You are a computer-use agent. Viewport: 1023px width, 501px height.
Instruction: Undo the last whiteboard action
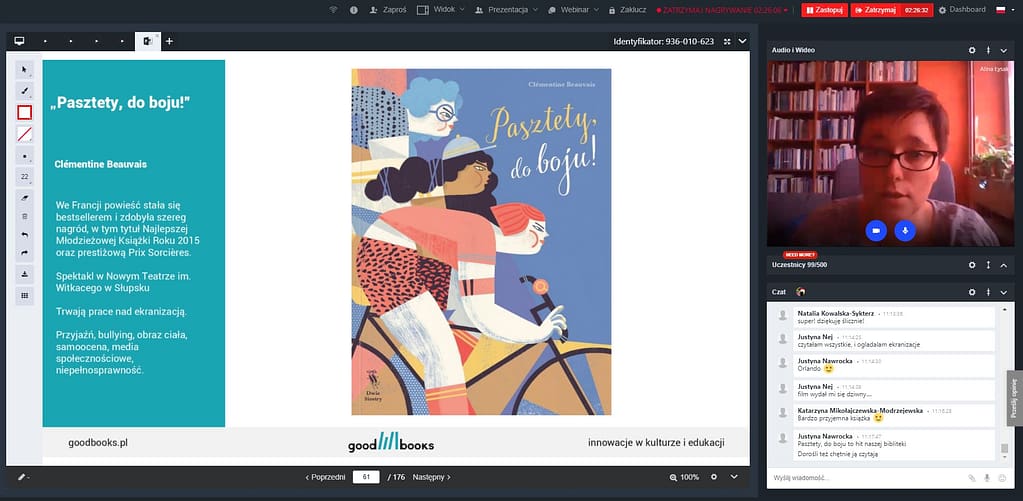(x=24, y=234)
